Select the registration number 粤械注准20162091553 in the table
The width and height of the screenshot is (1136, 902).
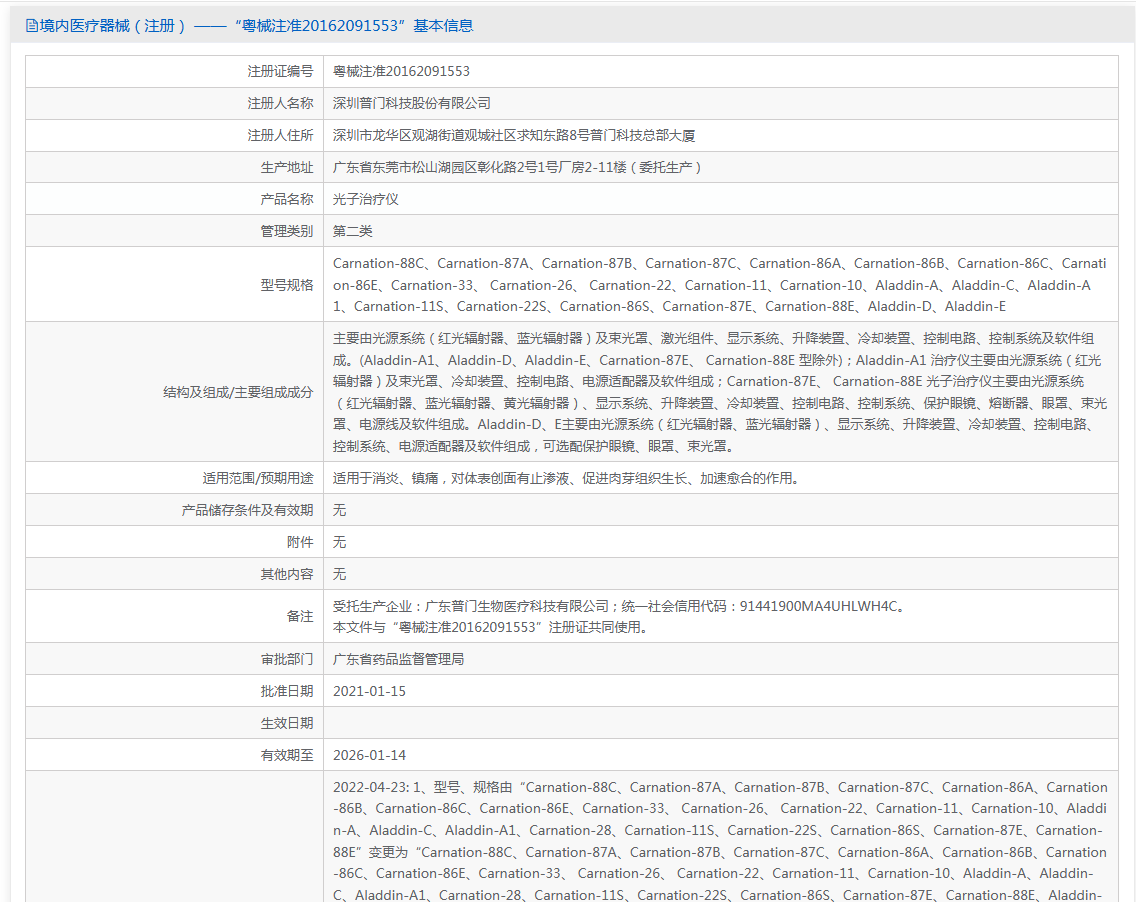click(401, 71)
